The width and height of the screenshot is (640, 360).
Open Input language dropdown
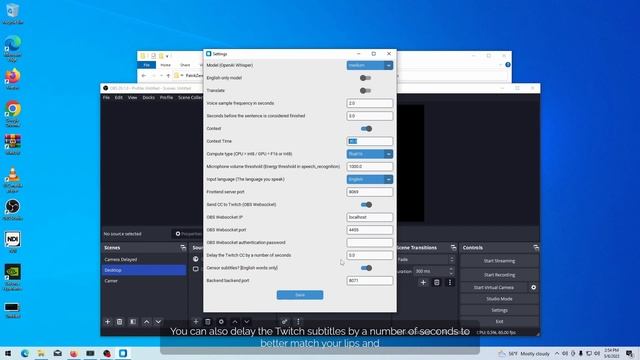(x=370, y=179)
